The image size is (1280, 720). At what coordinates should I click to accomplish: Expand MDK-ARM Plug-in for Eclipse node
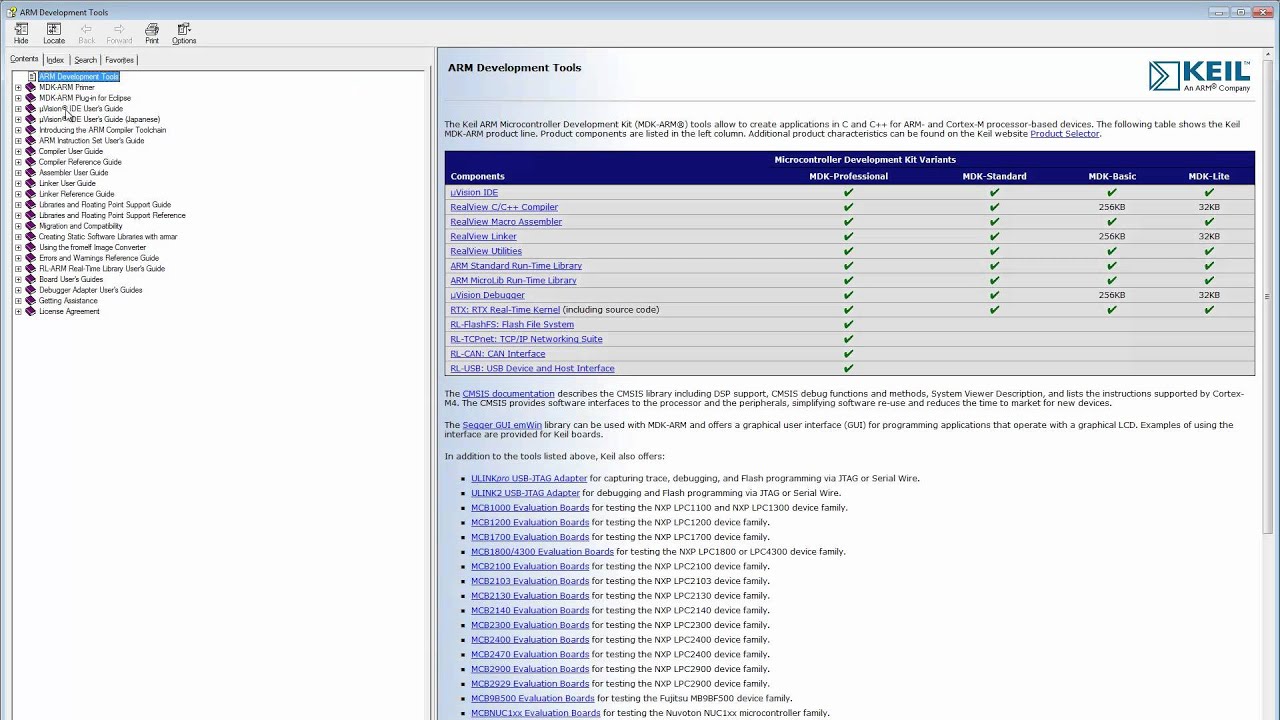click(18, 98)
